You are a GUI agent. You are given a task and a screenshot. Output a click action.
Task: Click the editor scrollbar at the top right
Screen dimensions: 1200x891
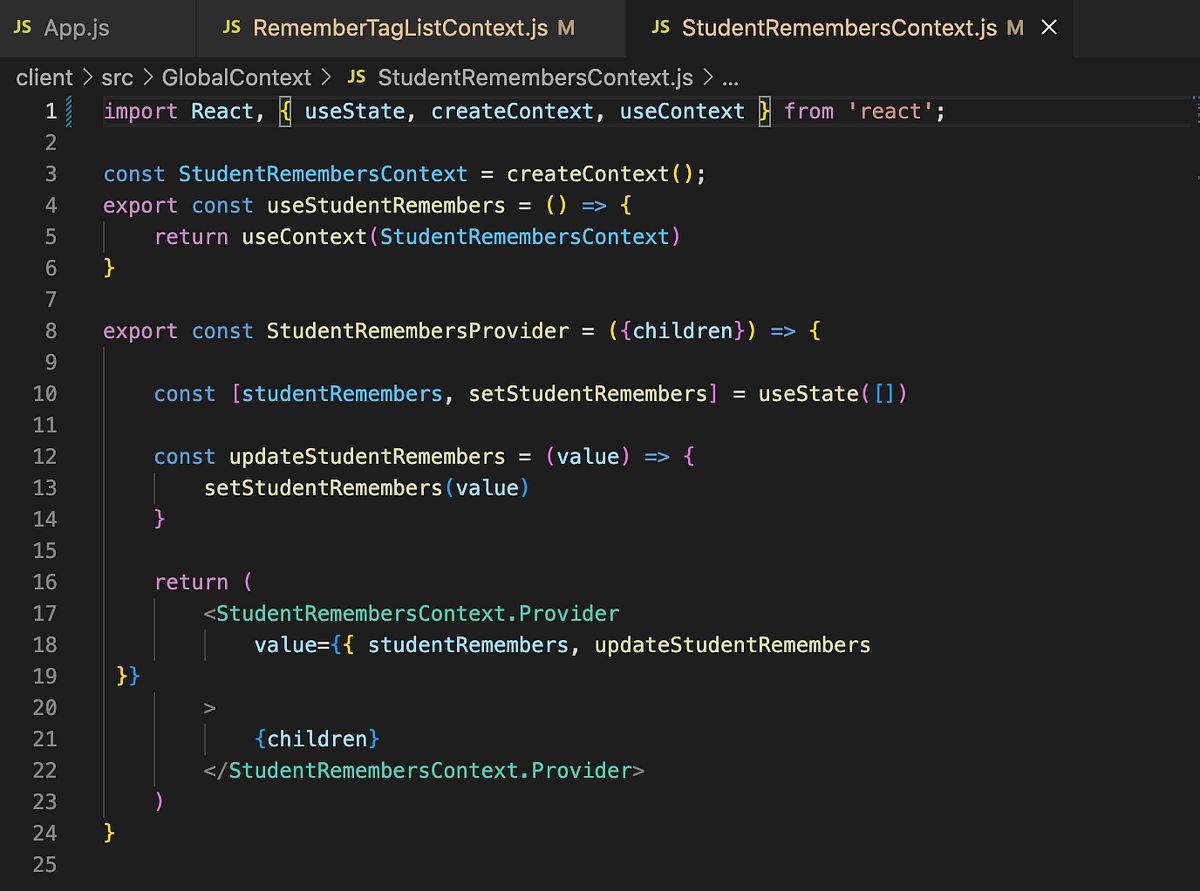(1192, 110)
